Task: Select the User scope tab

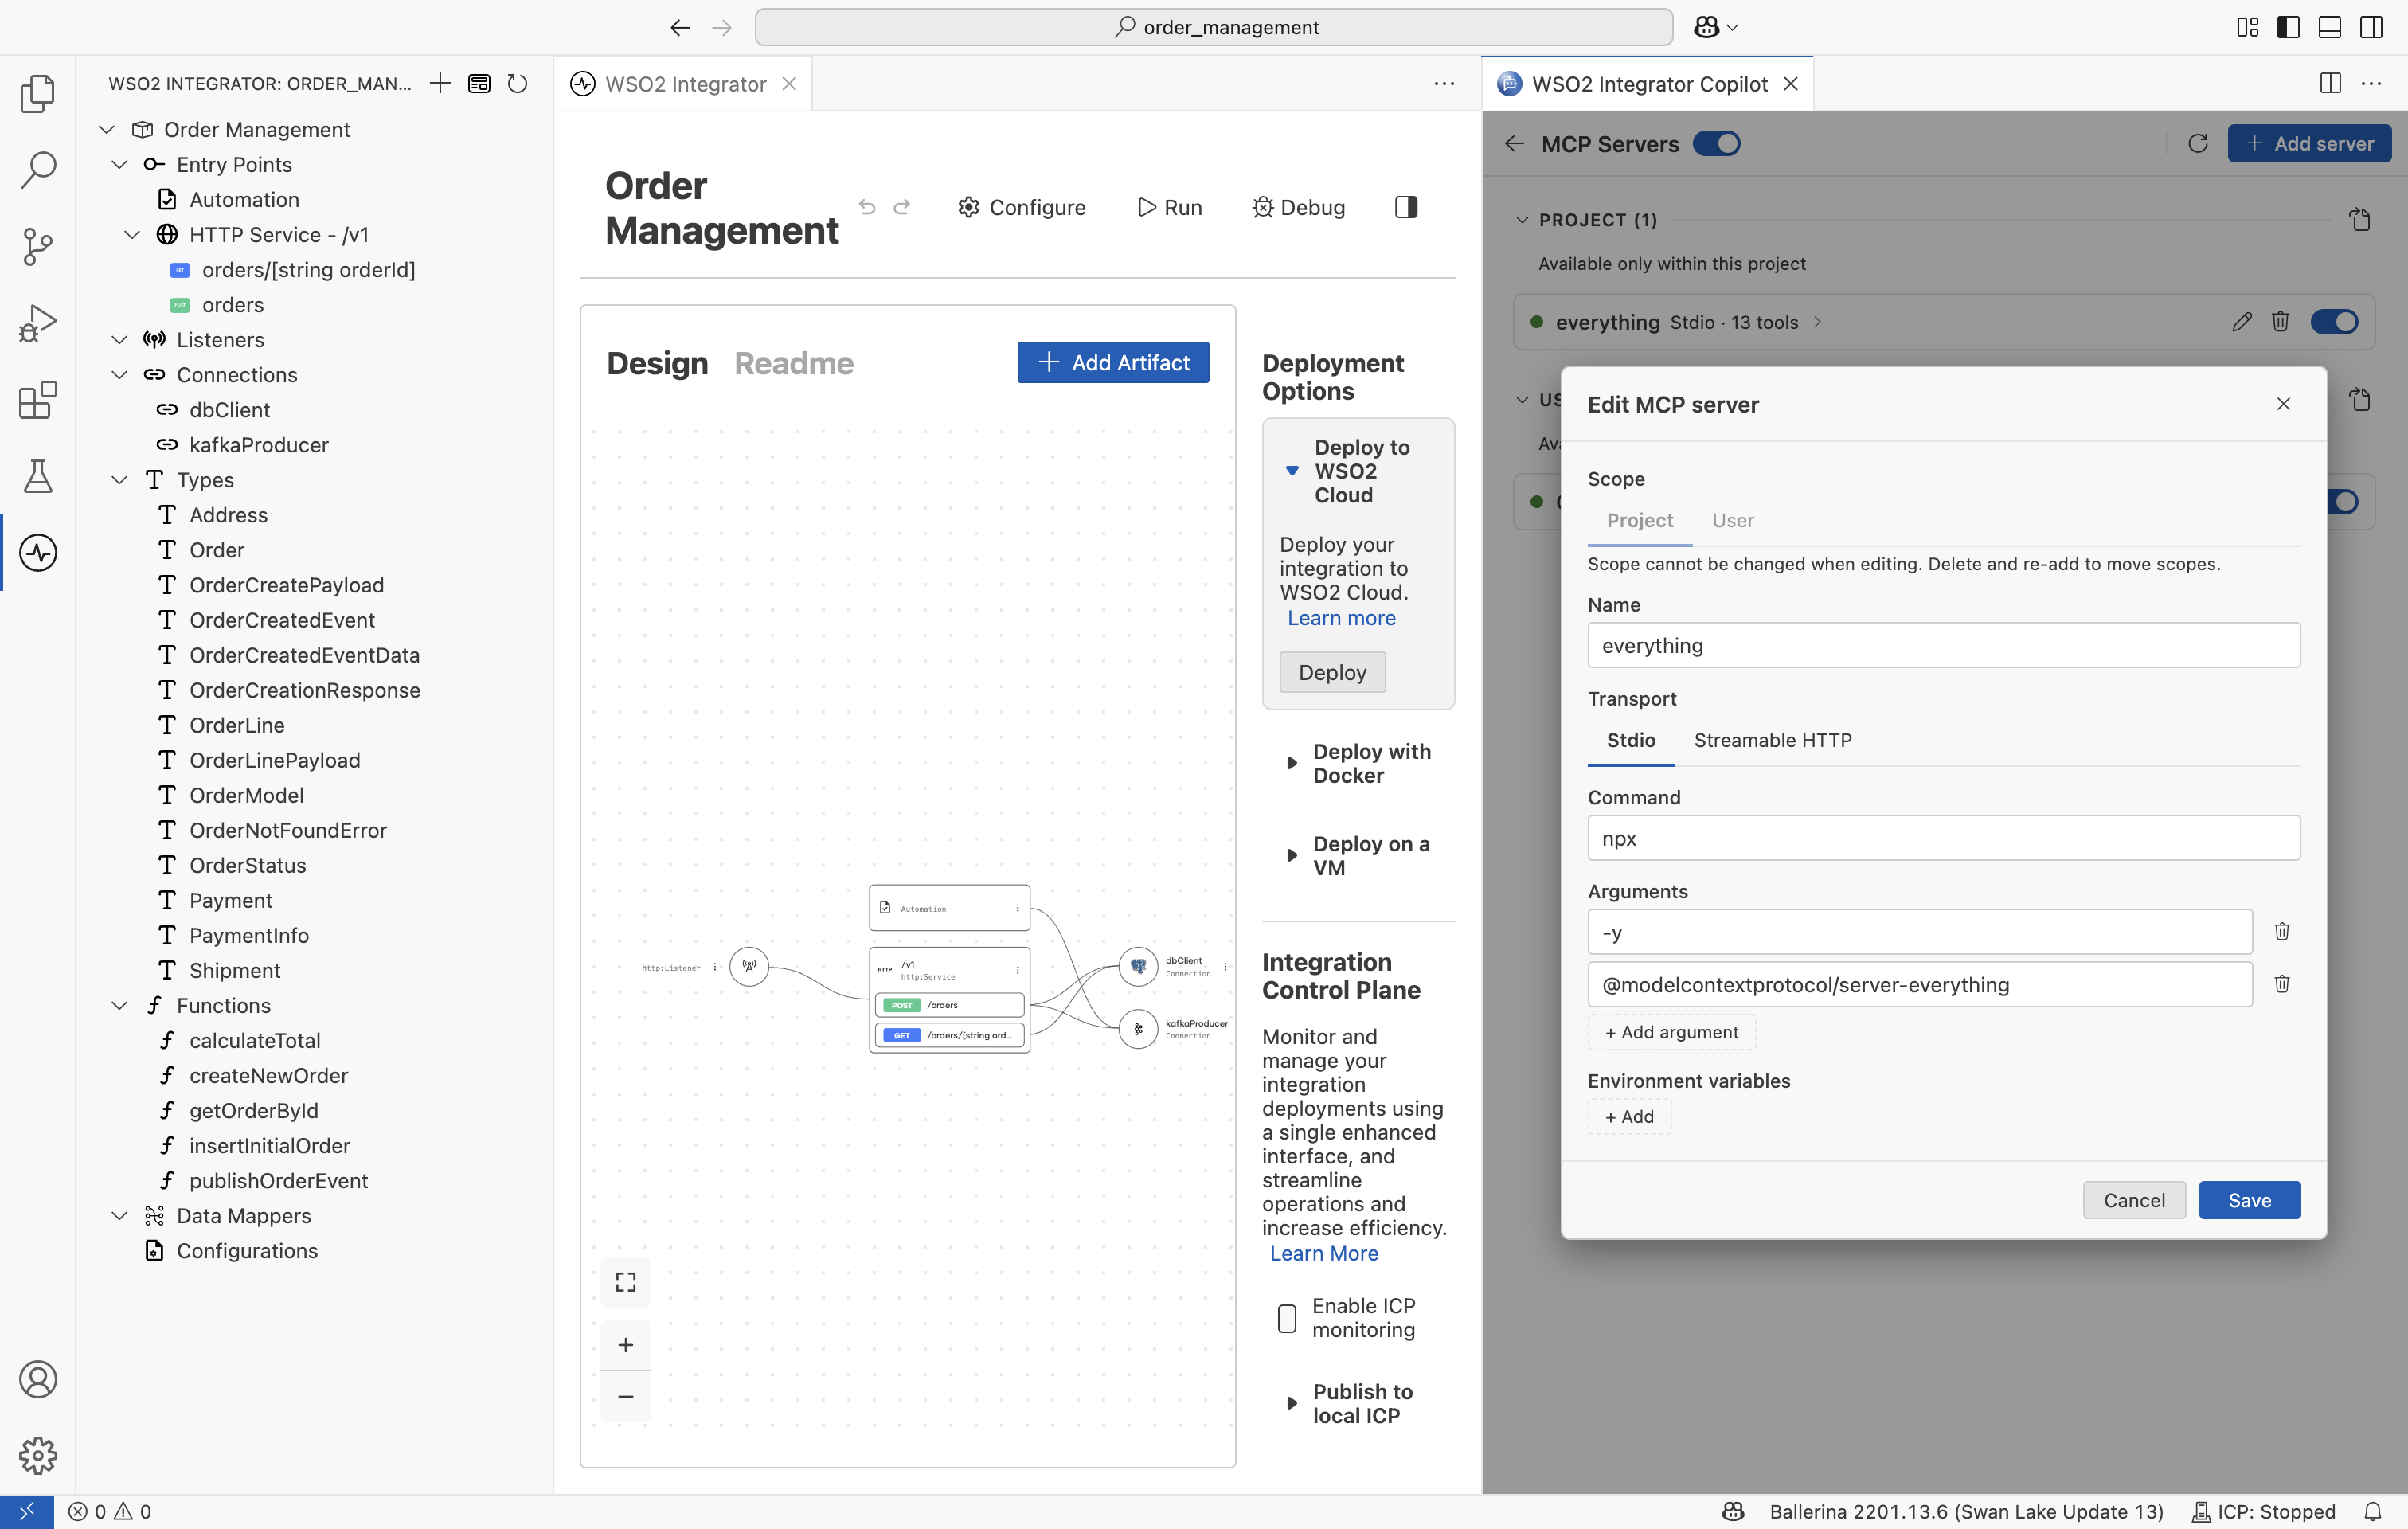Action: [x=1733, y=520]
